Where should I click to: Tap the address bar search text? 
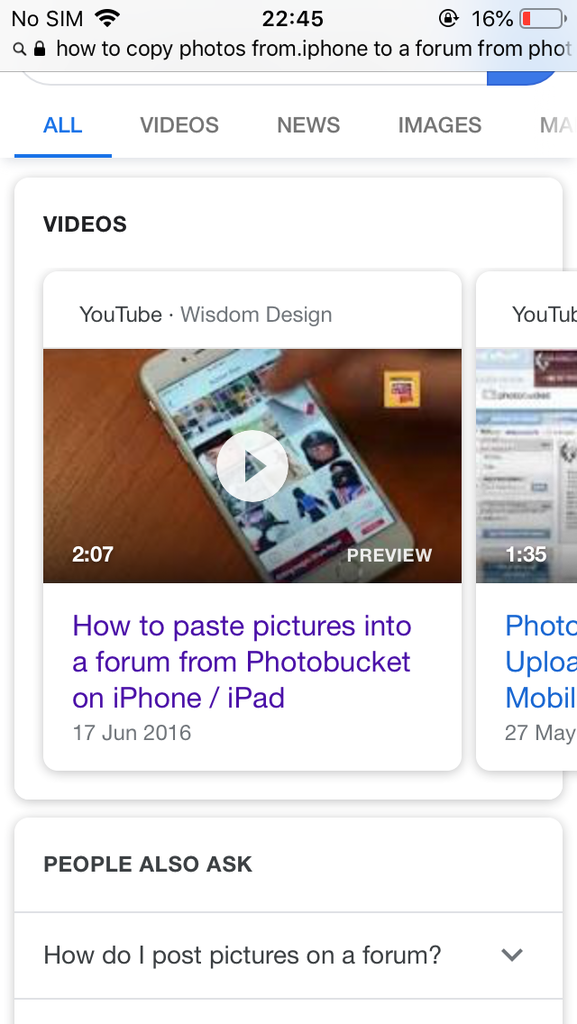coord(316,49)
